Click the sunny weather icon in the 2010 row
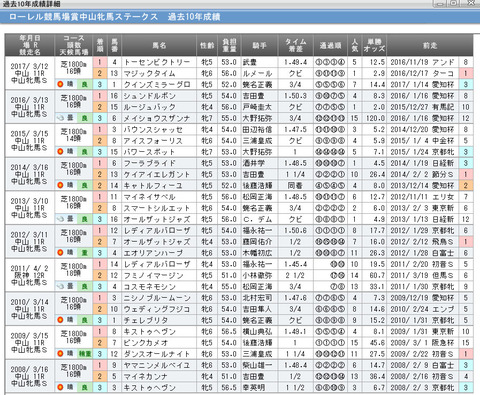Viewport: 480px width, 395px height. (60, 320)
